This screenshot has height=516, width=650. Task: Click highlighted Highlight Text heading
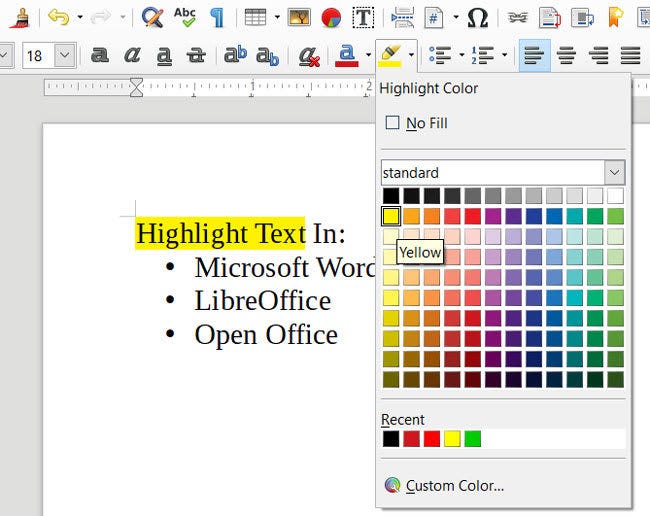click(221, 234)
